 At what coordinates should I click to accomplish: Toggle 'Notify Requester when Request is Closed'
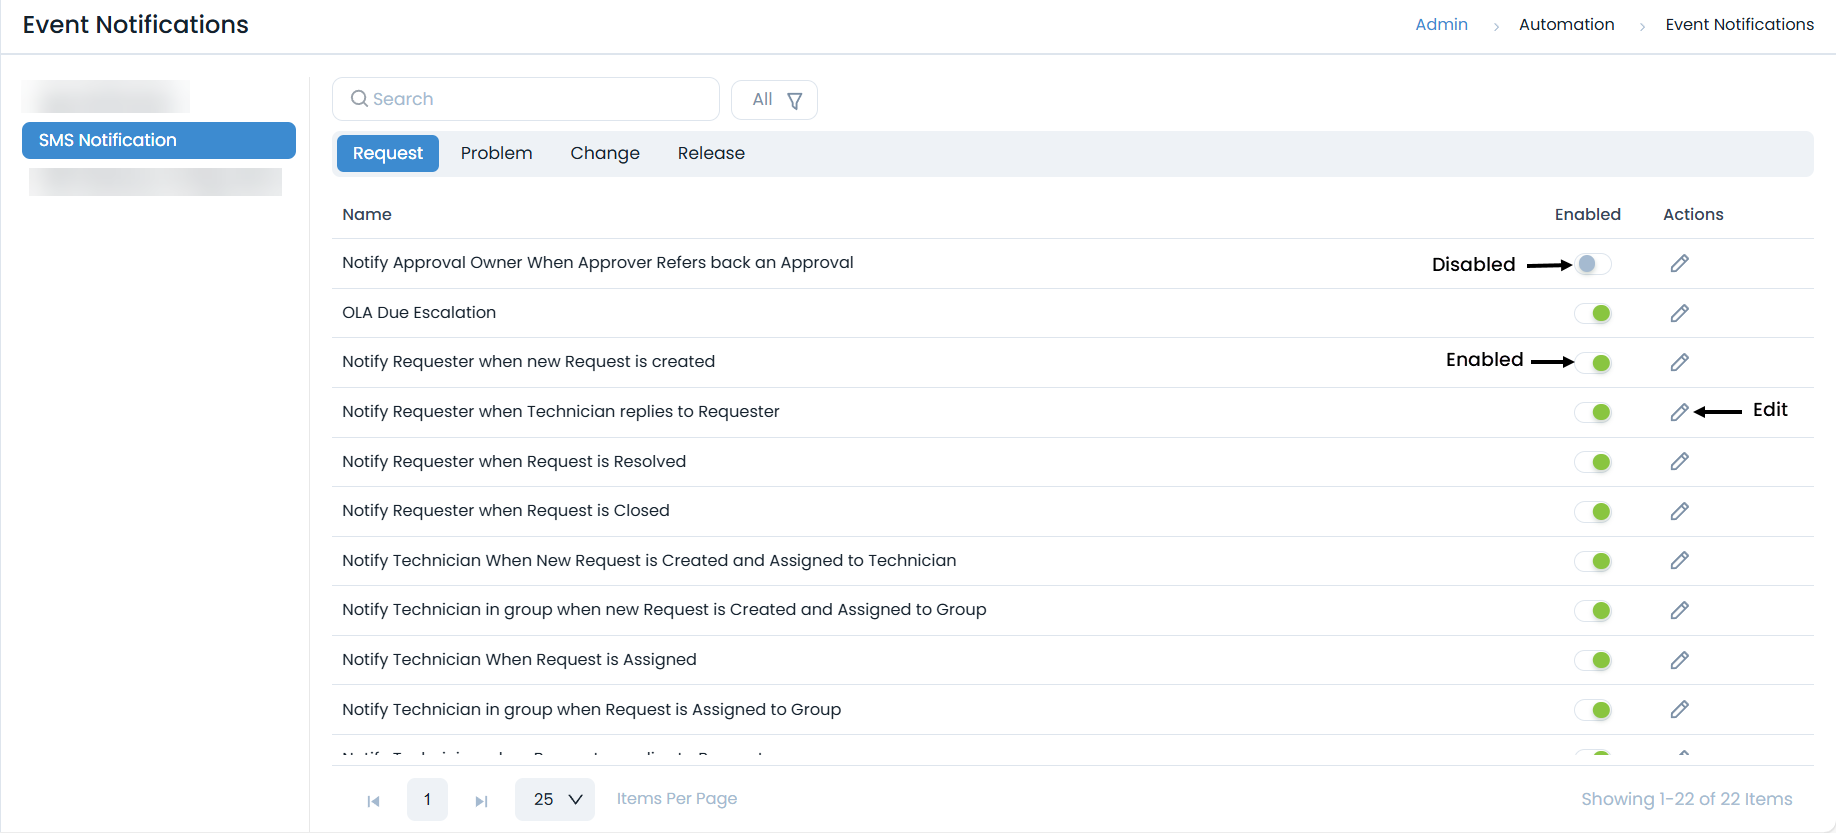(x=1593, y=511)
